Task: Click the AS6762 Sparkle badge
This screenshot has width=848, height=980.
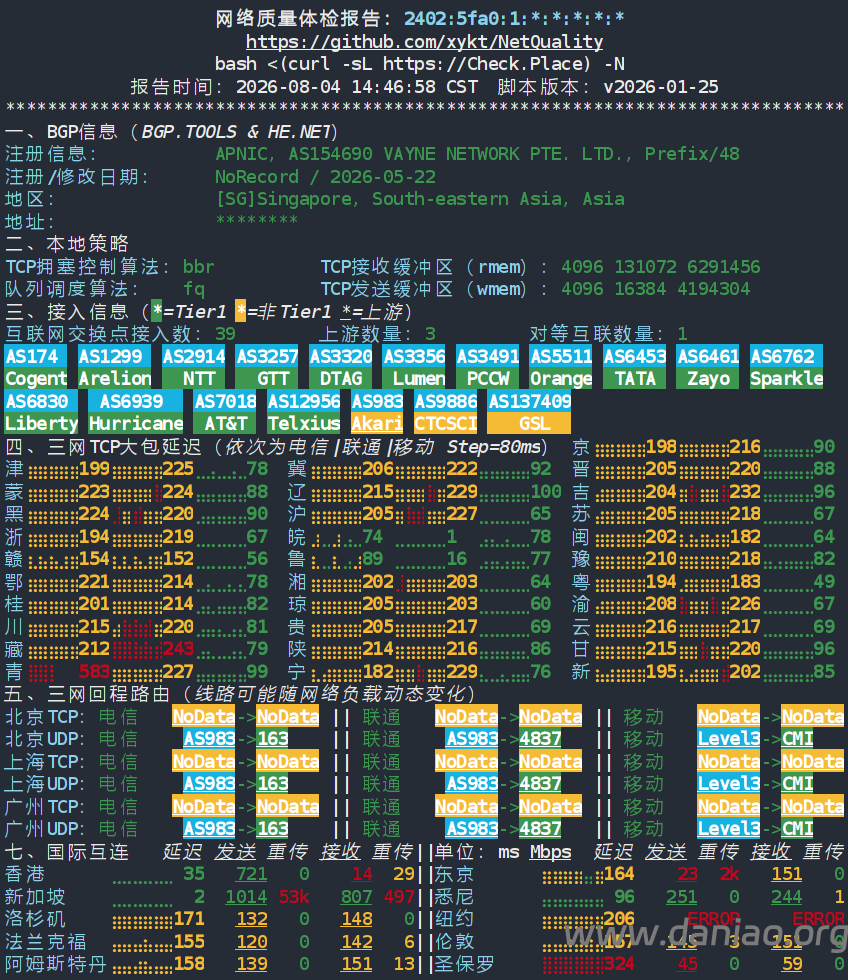Action: (786, 367)
